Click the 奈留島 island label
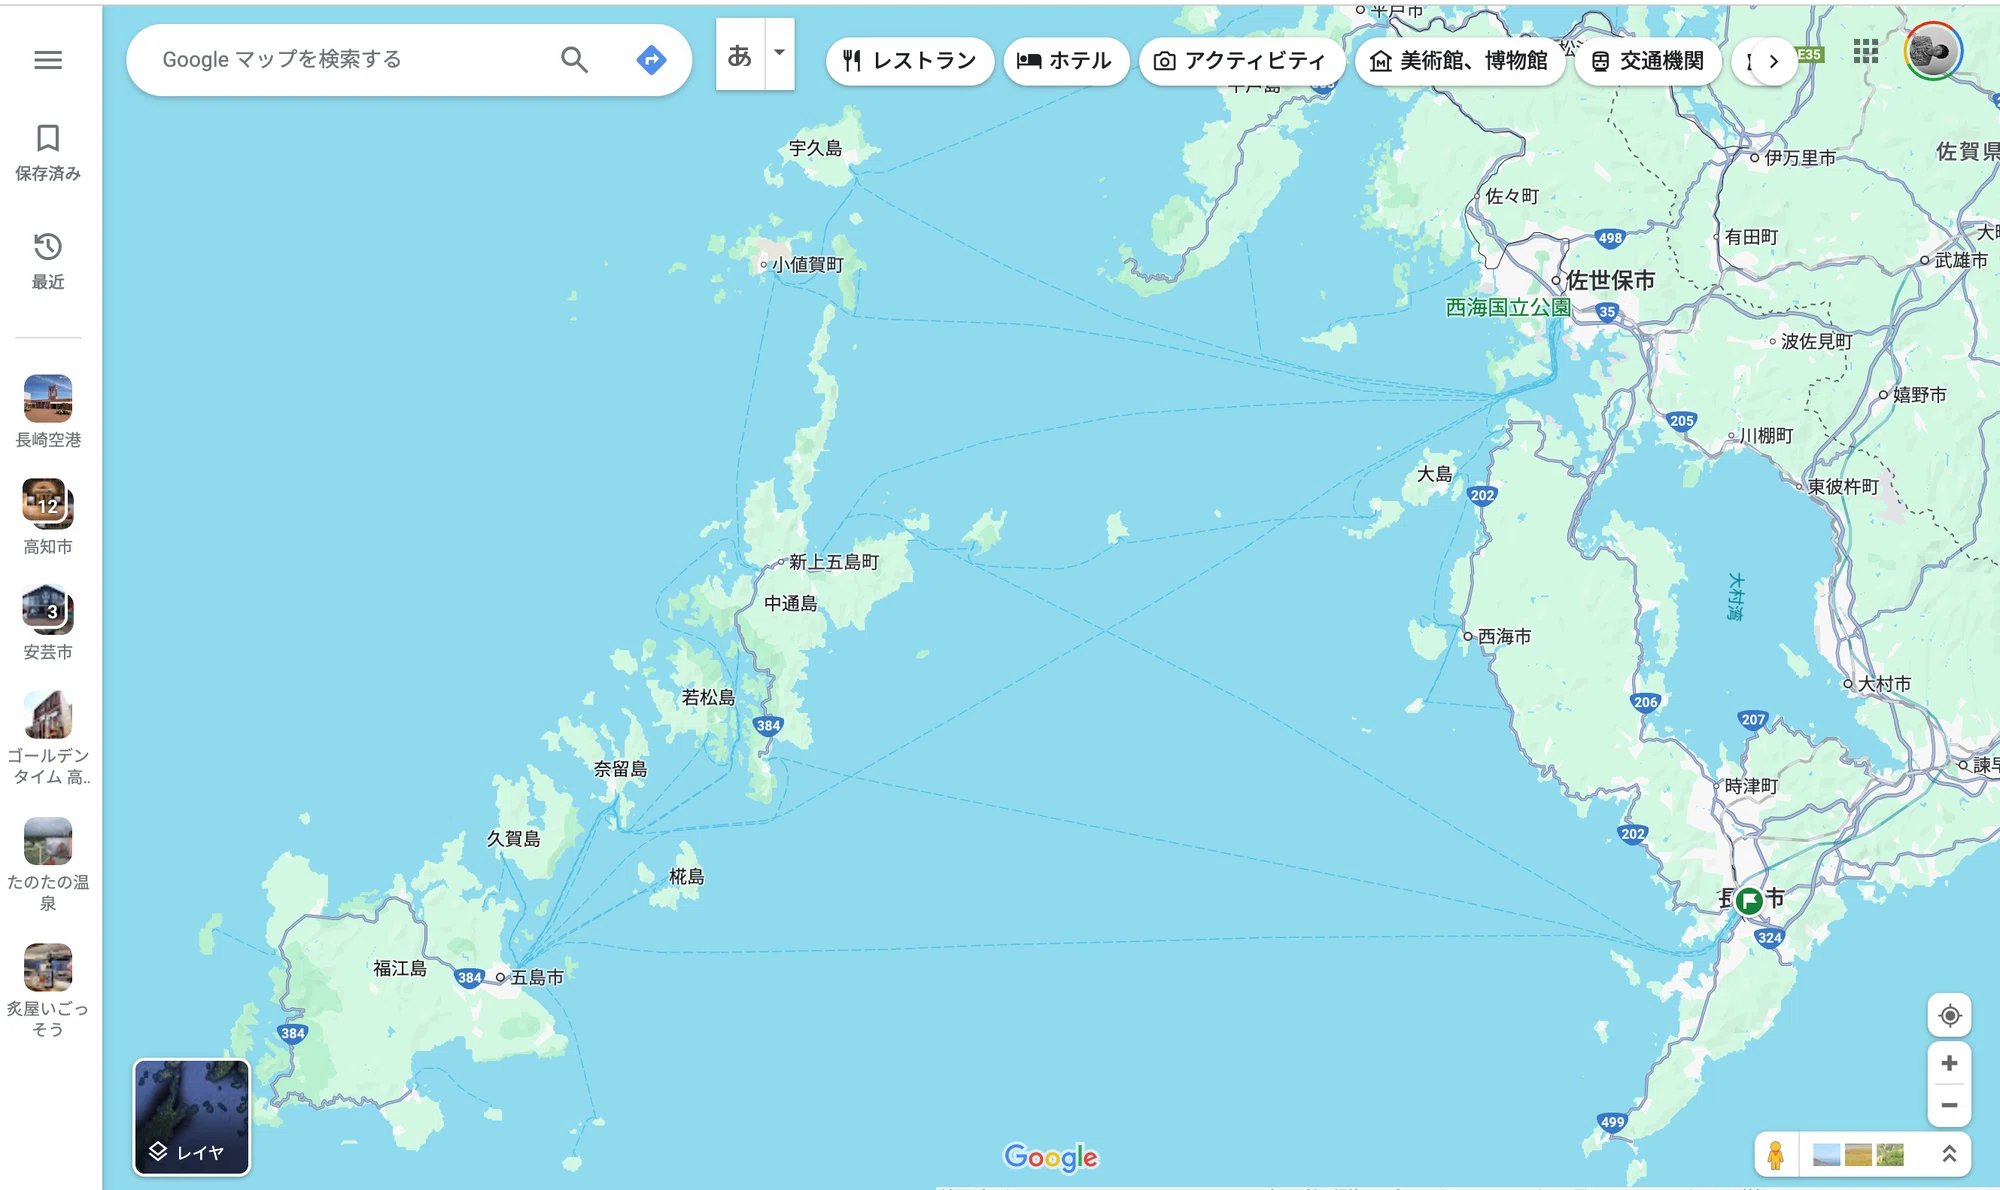2000x1190 pixels. coord(620,768)
